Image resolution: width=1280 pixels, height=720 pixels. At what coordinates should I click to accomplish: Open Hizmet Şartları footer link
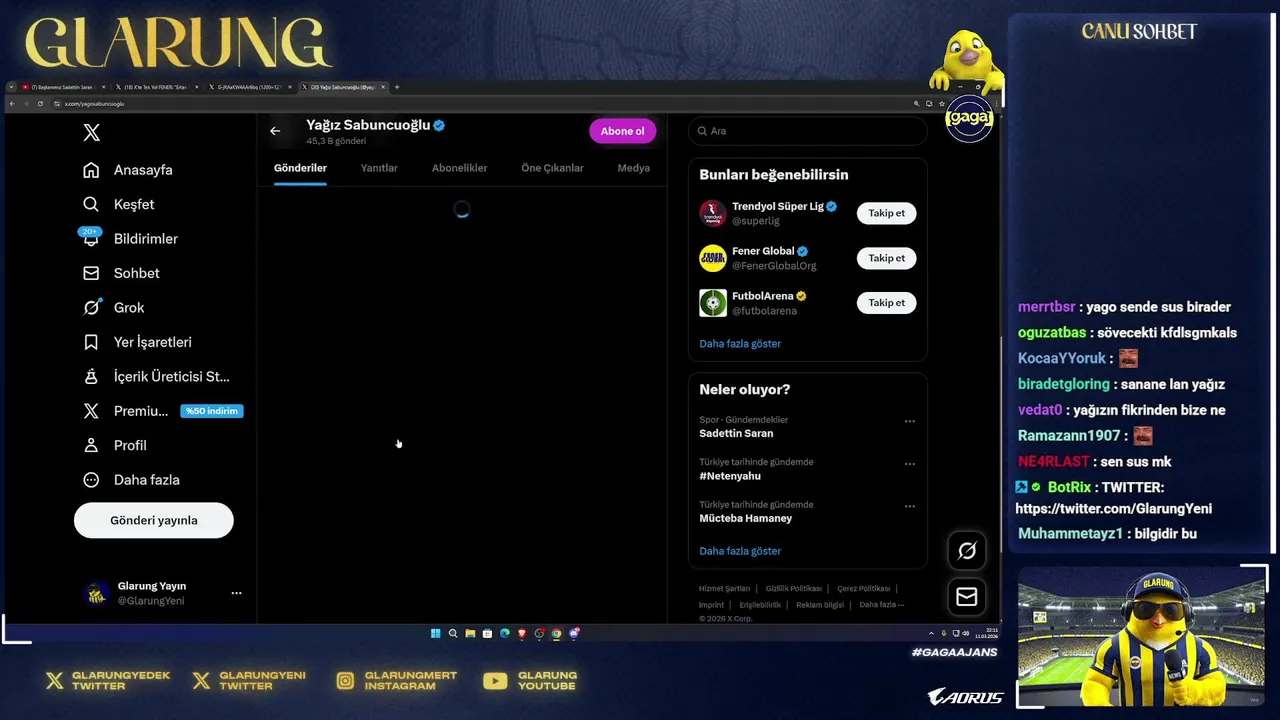724,589
